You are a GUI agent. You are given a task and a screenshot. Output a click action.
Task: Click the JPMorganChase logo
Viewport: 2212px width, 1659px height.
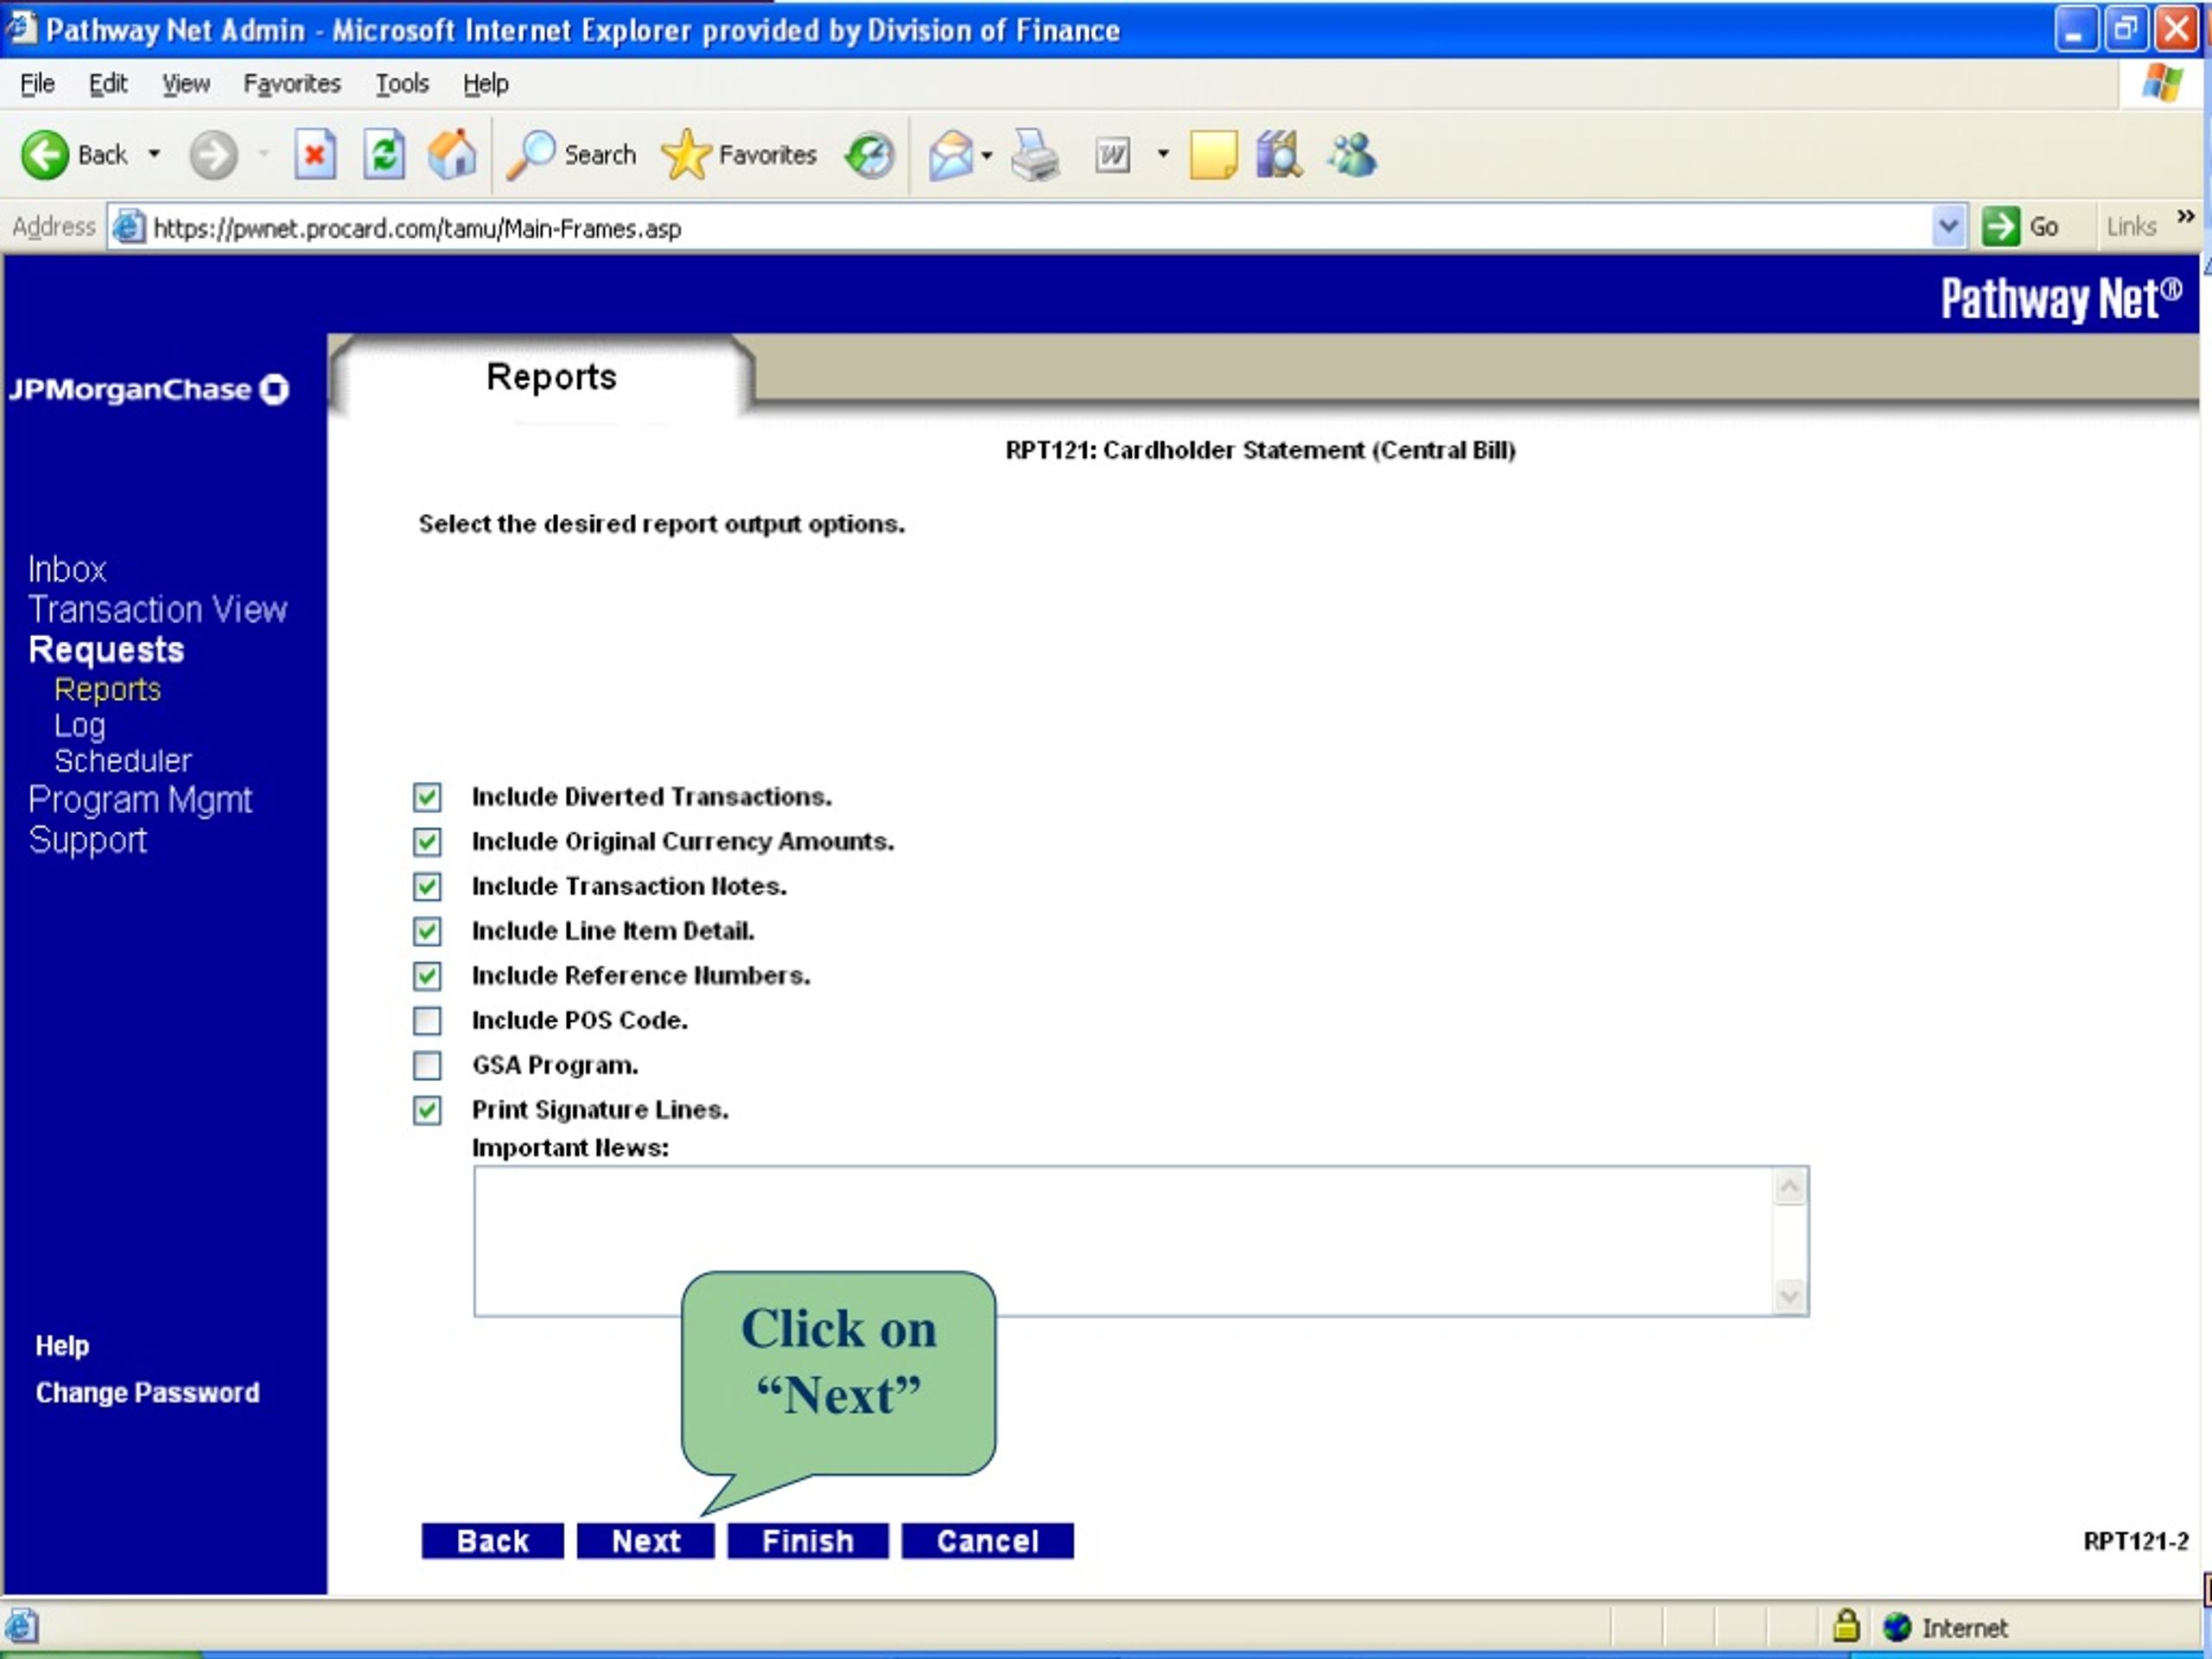(x=149, y=389)
